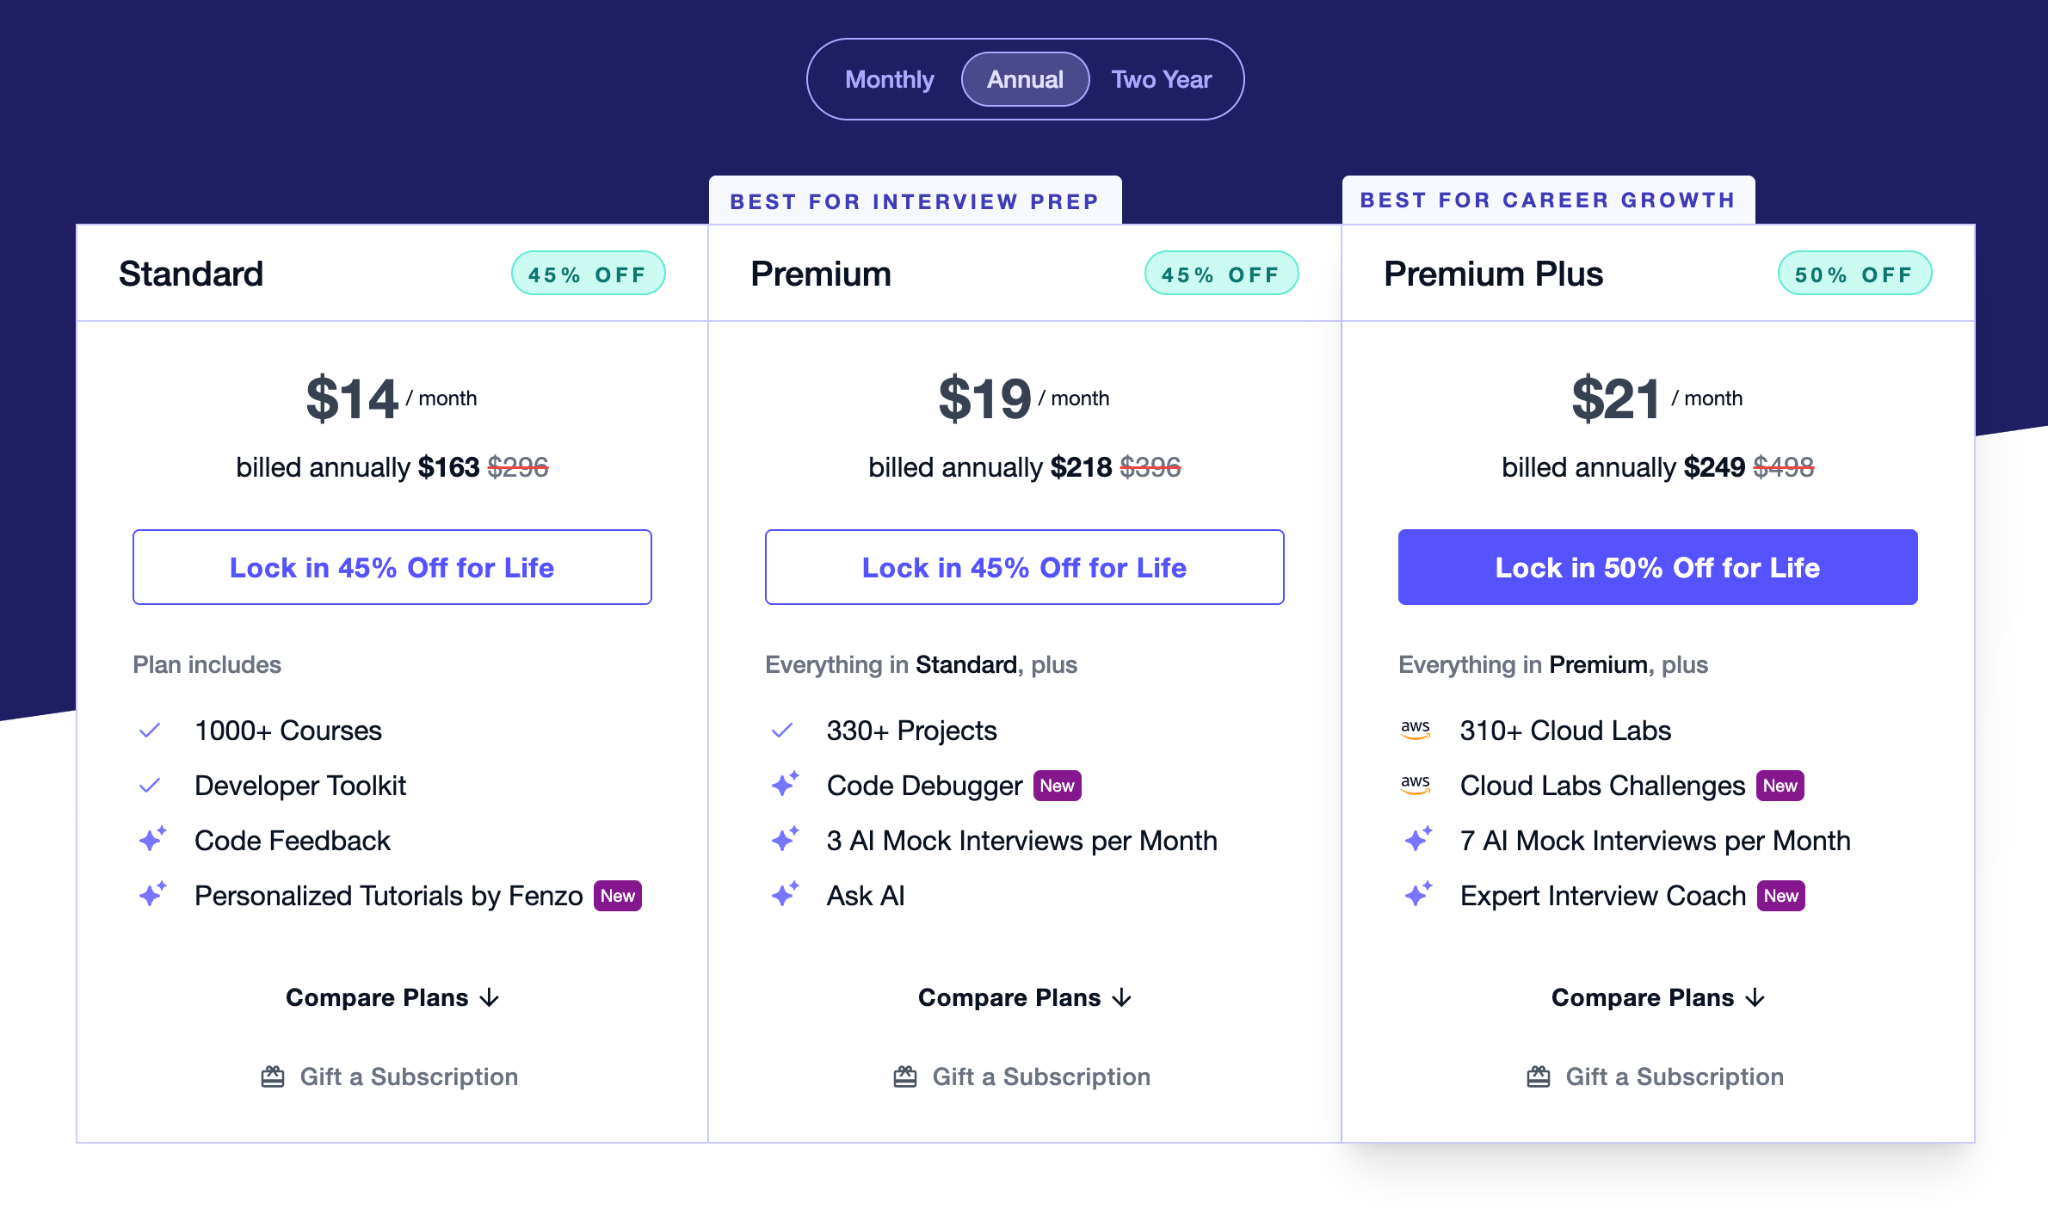Expand Compare Plans under Standard
The height and width of the screenshot is (1224, 2048).
pos(391,997)
